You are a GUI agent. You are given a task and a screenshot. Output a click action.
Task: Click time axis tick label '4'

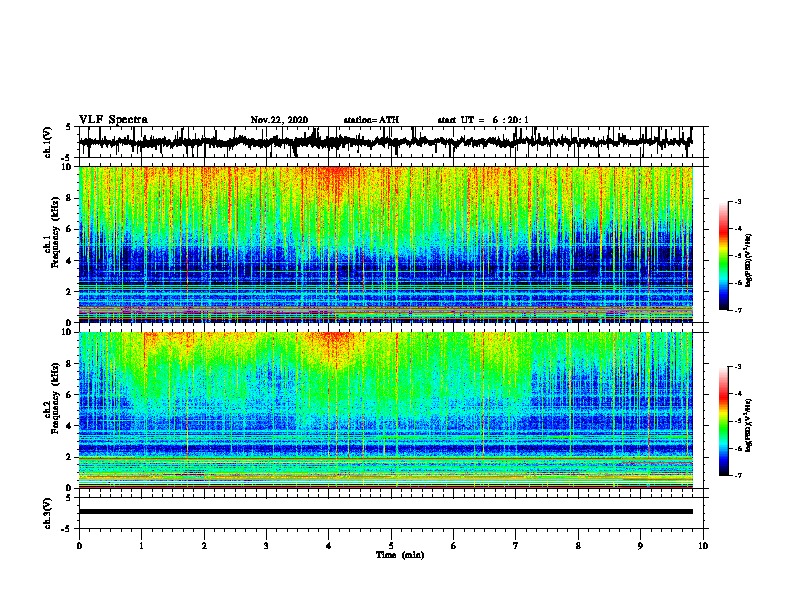pos(329,545)
